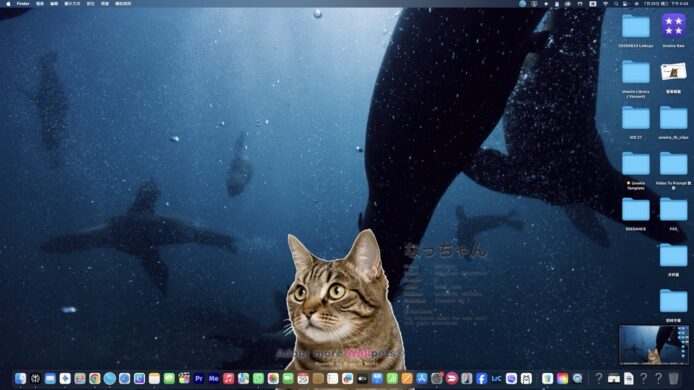Viewport: 694px width, 390px height.
Task: Open Messages from the dock
Action: [169, 378]
